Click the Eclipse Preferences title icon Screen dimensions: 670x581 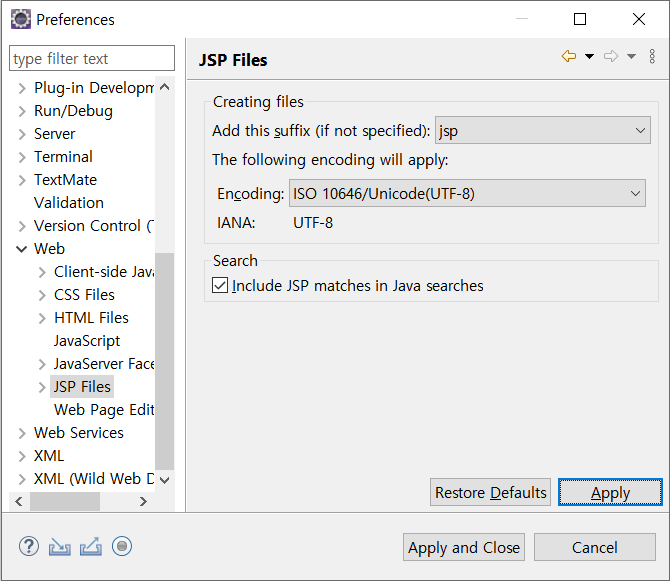[x=21, y=19]
